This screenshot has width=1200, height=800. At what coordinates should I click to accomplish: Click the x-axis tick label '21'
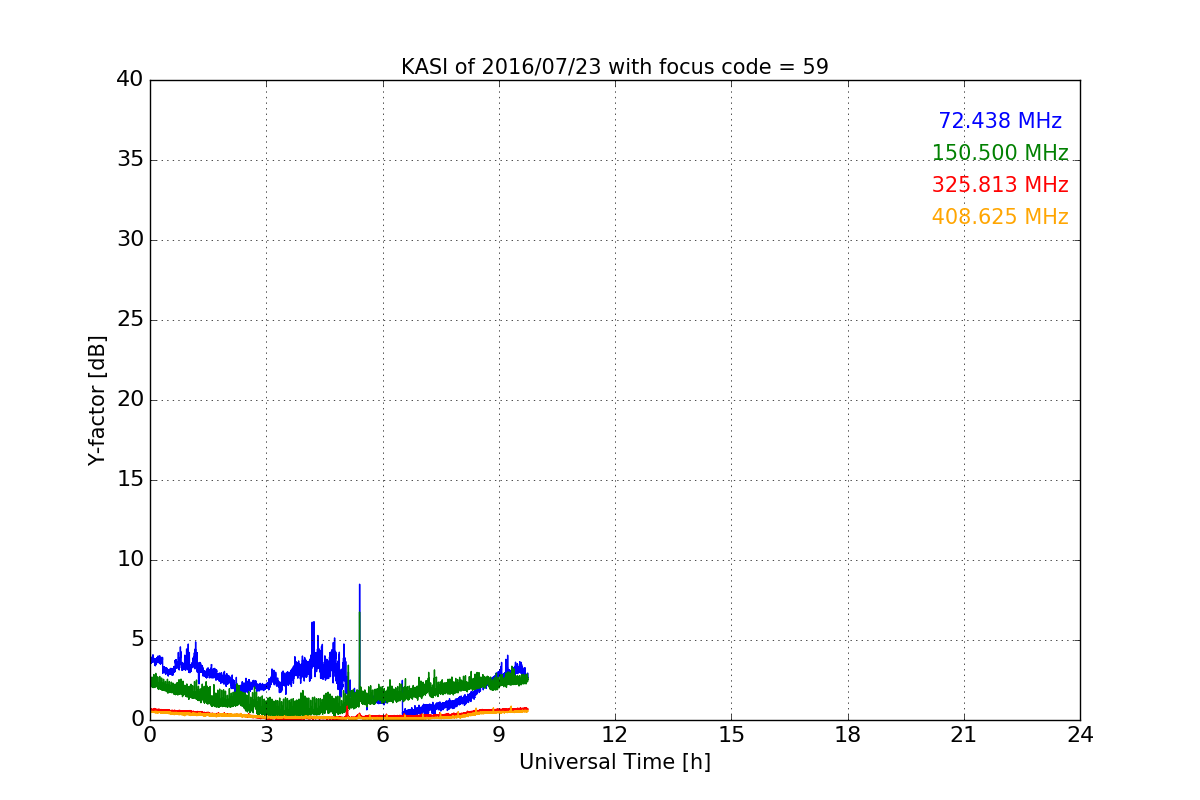coord(964,734)
